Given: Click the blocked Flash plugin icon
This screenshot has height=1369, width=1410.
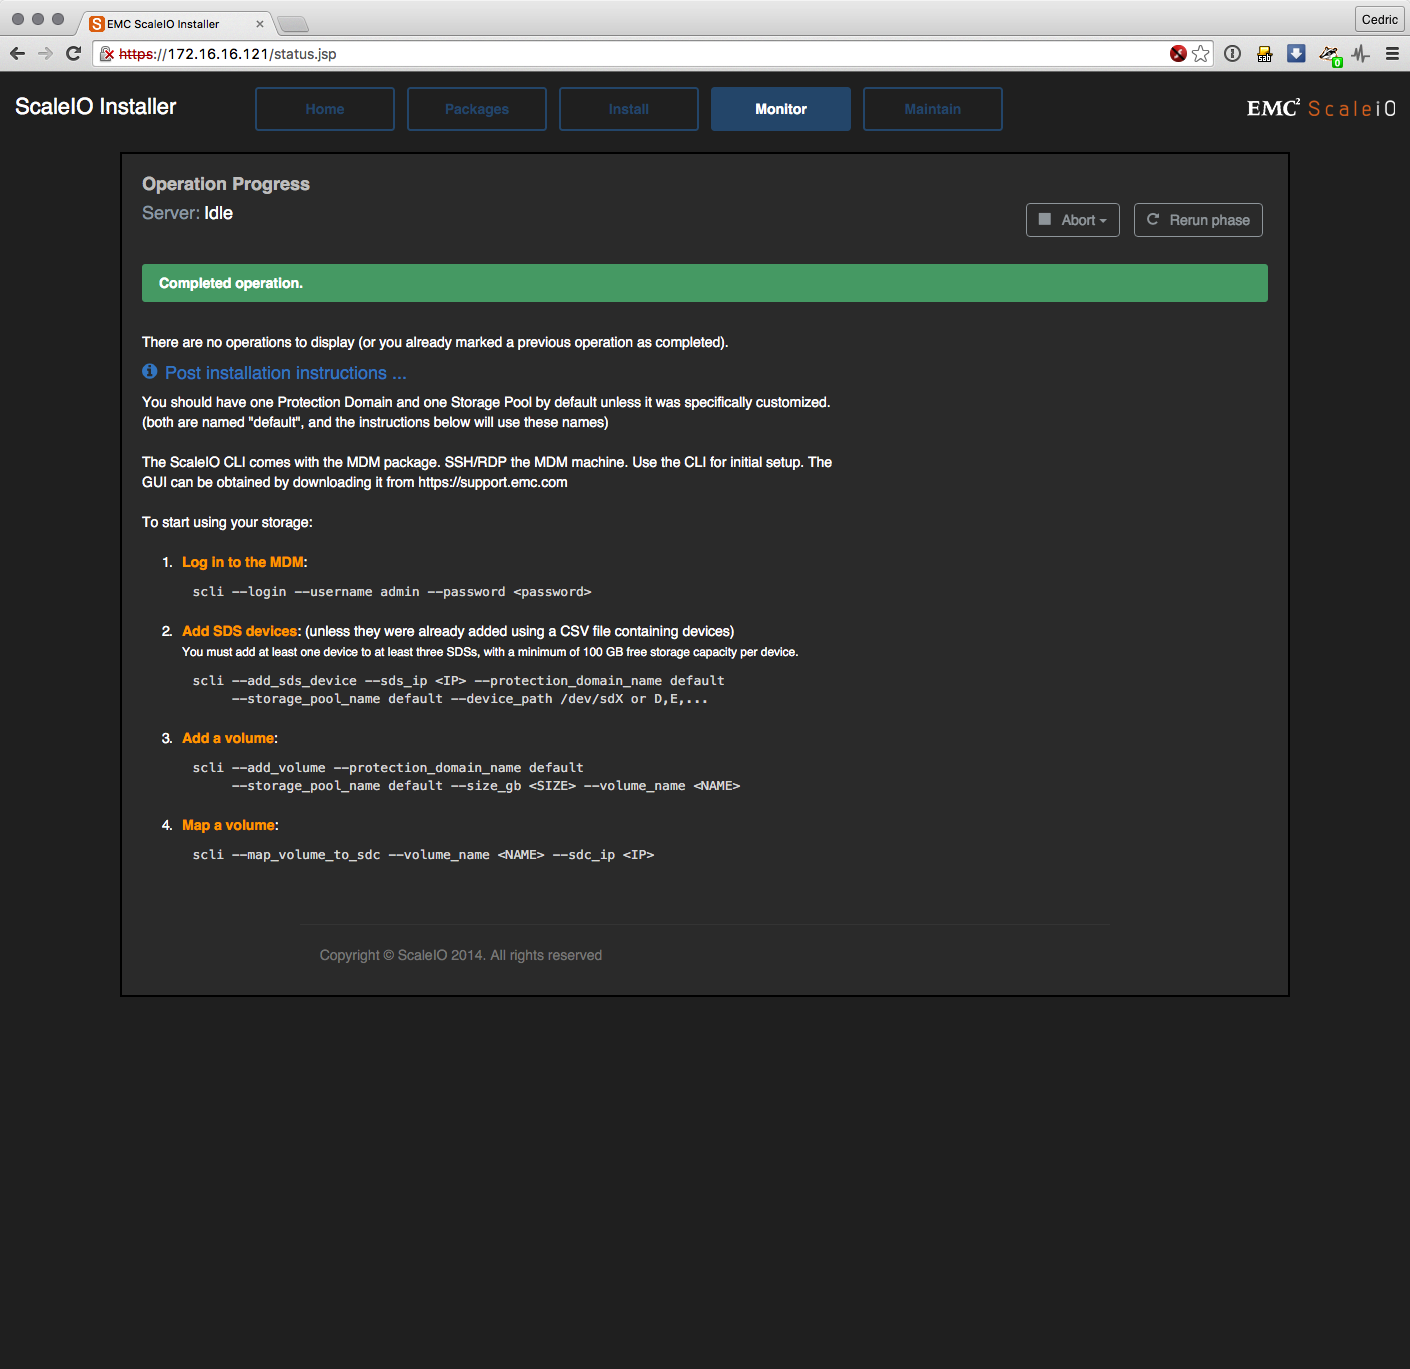Looking at the screenshot, I should point(1178,54).
